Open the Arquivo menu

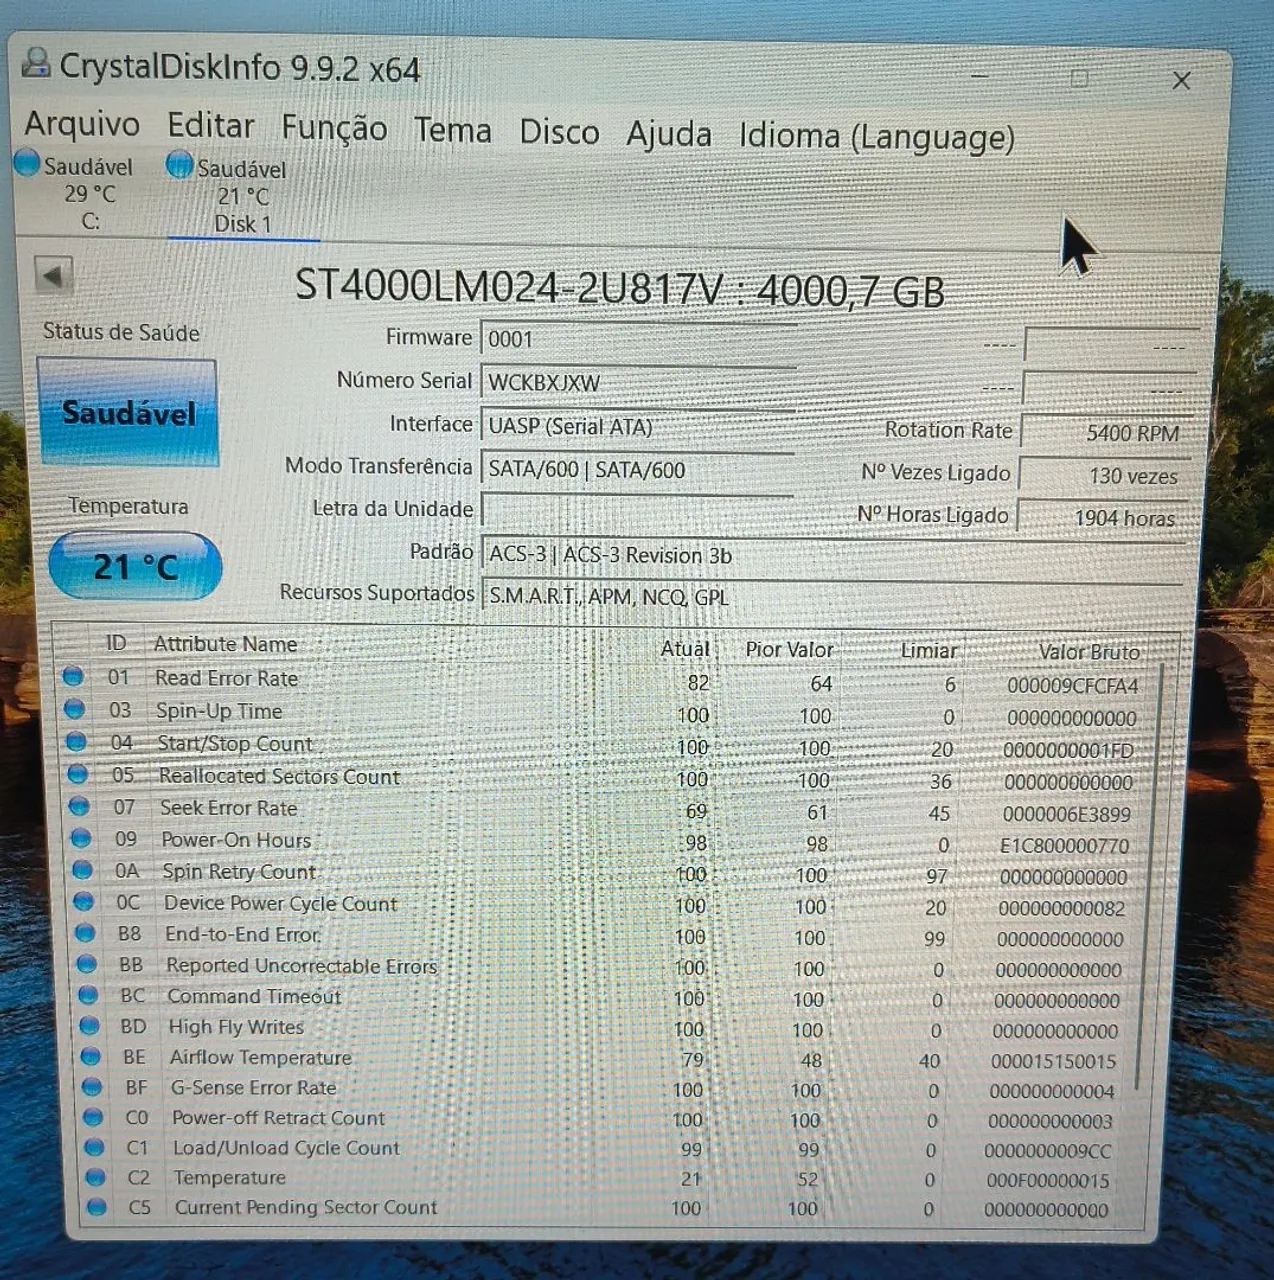point(82,124)
